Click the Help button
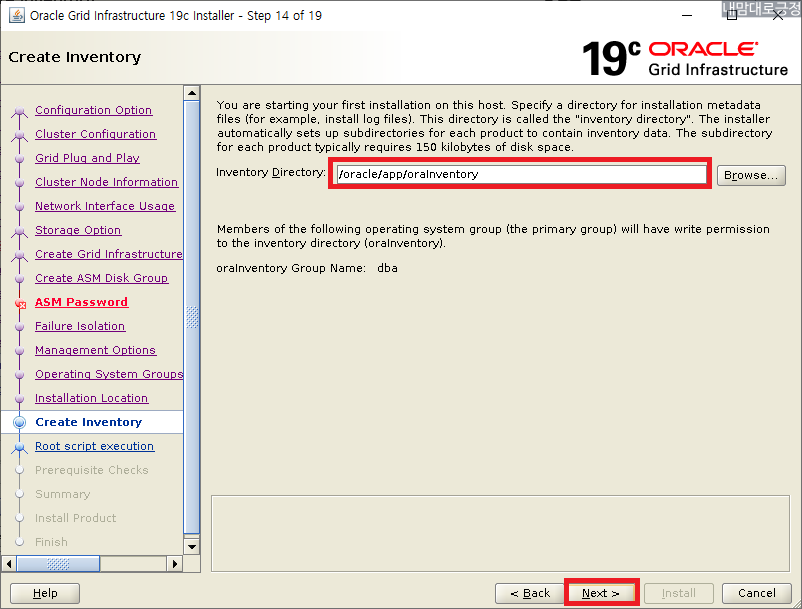This screenshot has width=802, height=609. click(45, 593)
